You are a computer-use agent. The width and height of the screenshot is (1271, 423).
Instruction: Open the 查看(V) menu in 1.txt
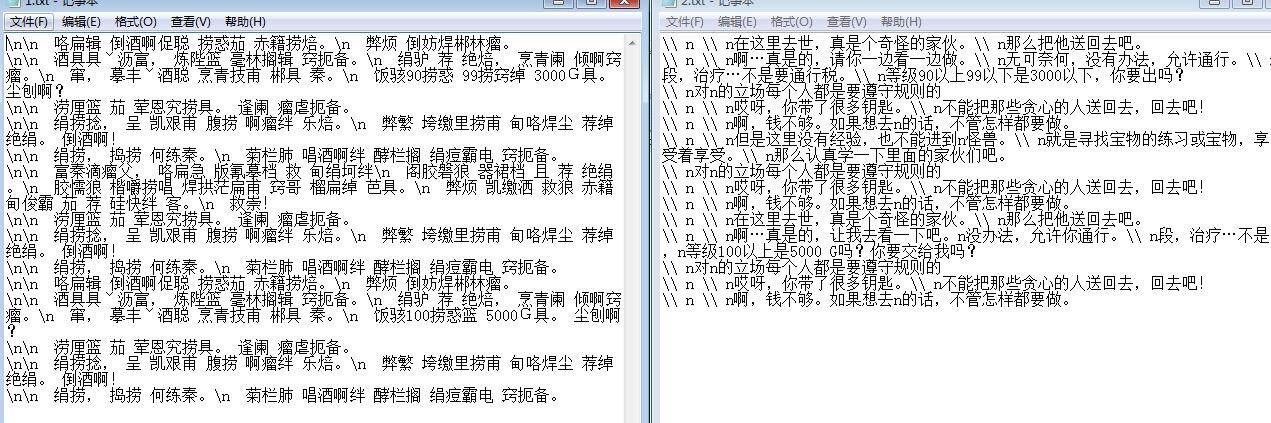point(190,21)
